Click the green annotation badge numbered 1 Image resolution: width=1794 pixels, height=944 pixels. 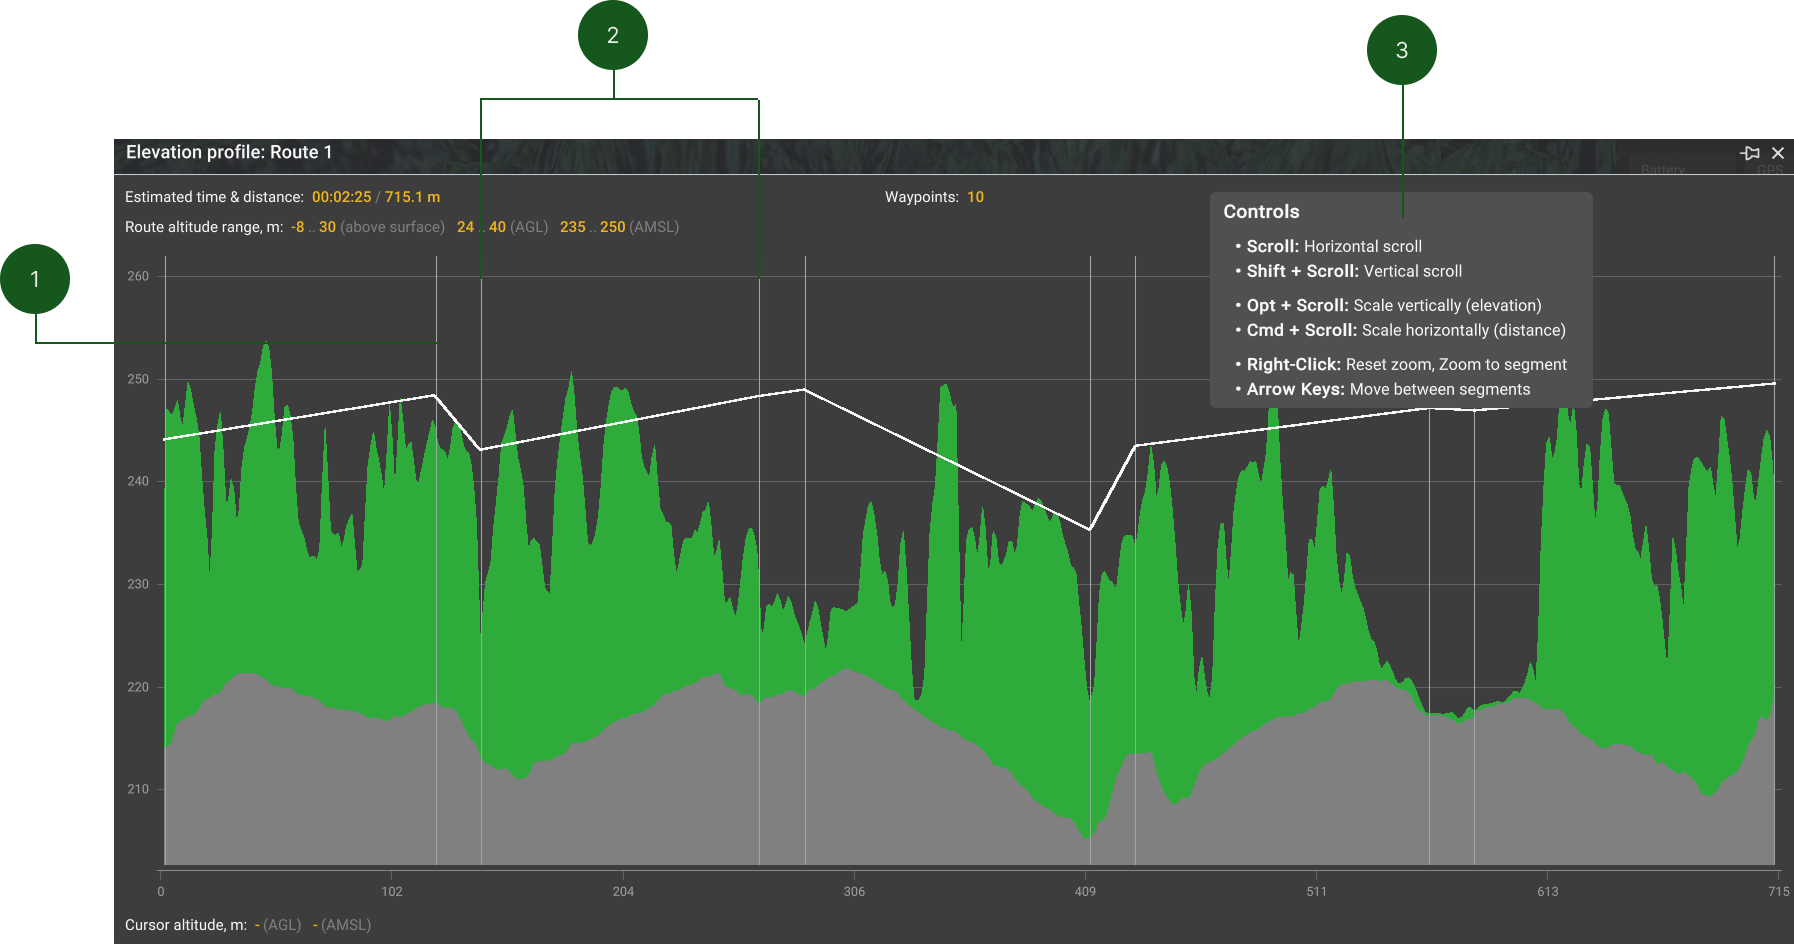coord(35,279)
